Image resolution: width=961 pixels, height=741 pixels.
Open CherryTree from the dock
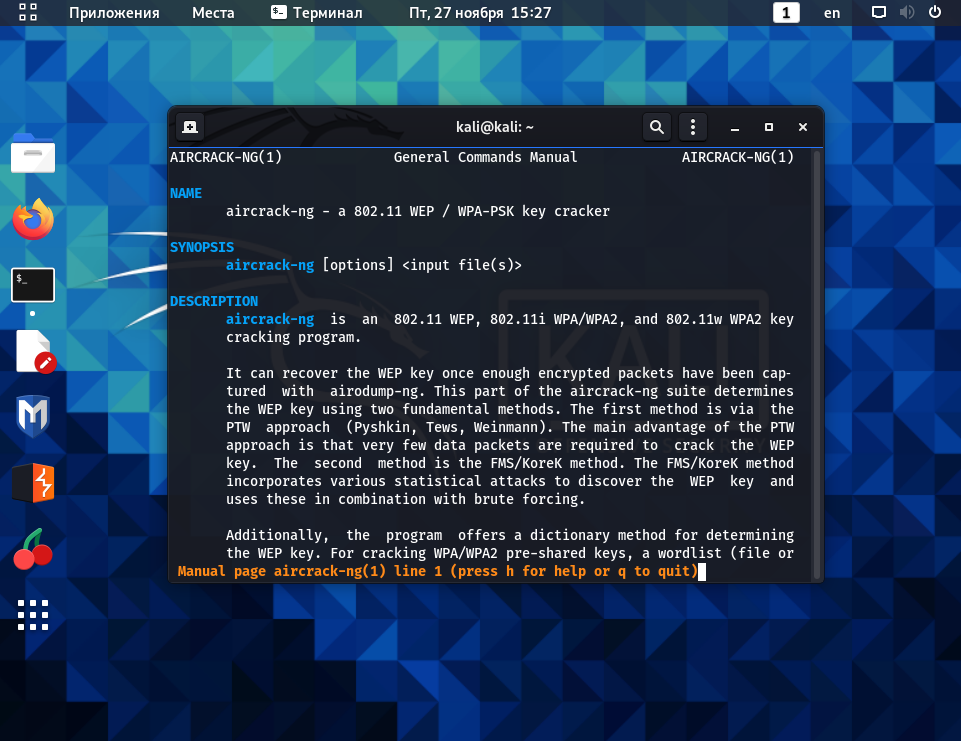(x=33, y=549)
